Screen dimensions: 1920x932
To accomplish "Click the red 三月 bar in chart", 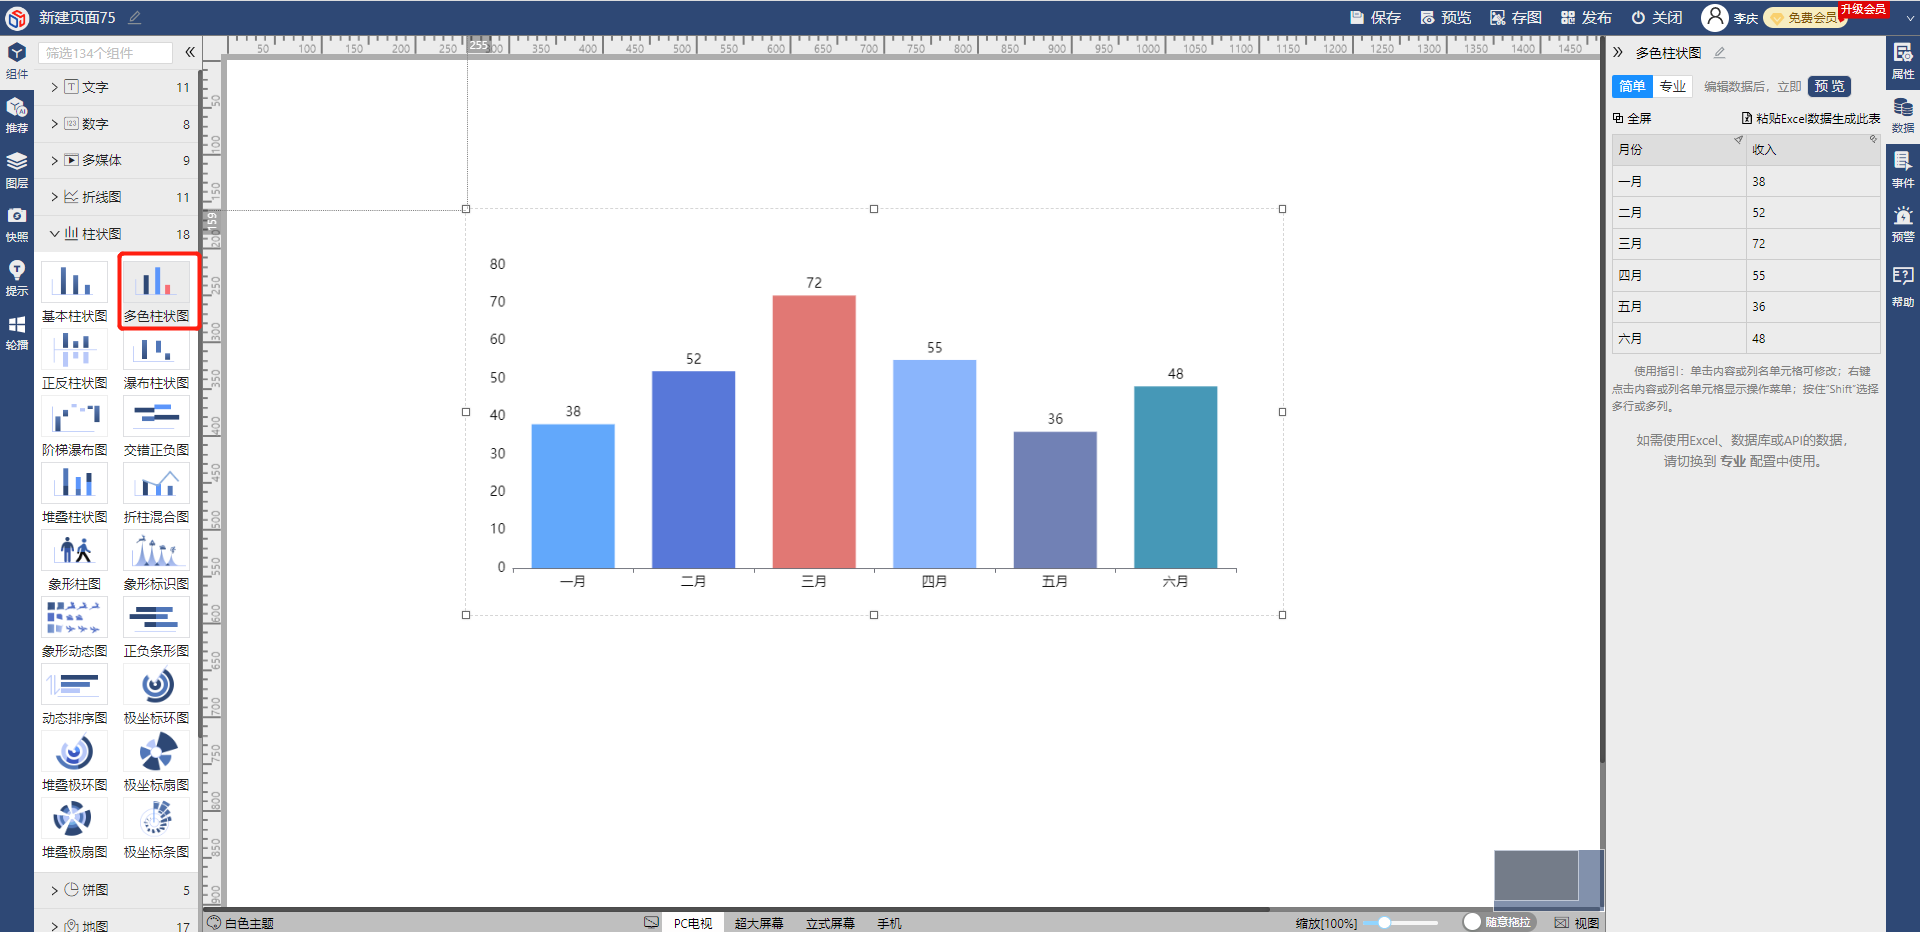I will (x=814, y=431).
